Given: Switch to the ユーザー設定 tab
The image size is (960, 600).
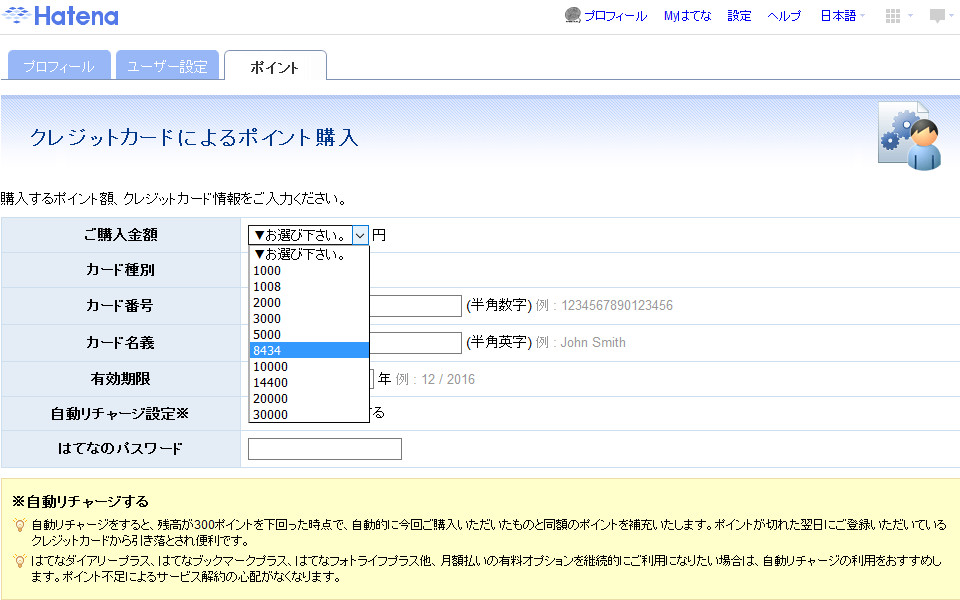Looking at the screenshot, I should (167, 65).
